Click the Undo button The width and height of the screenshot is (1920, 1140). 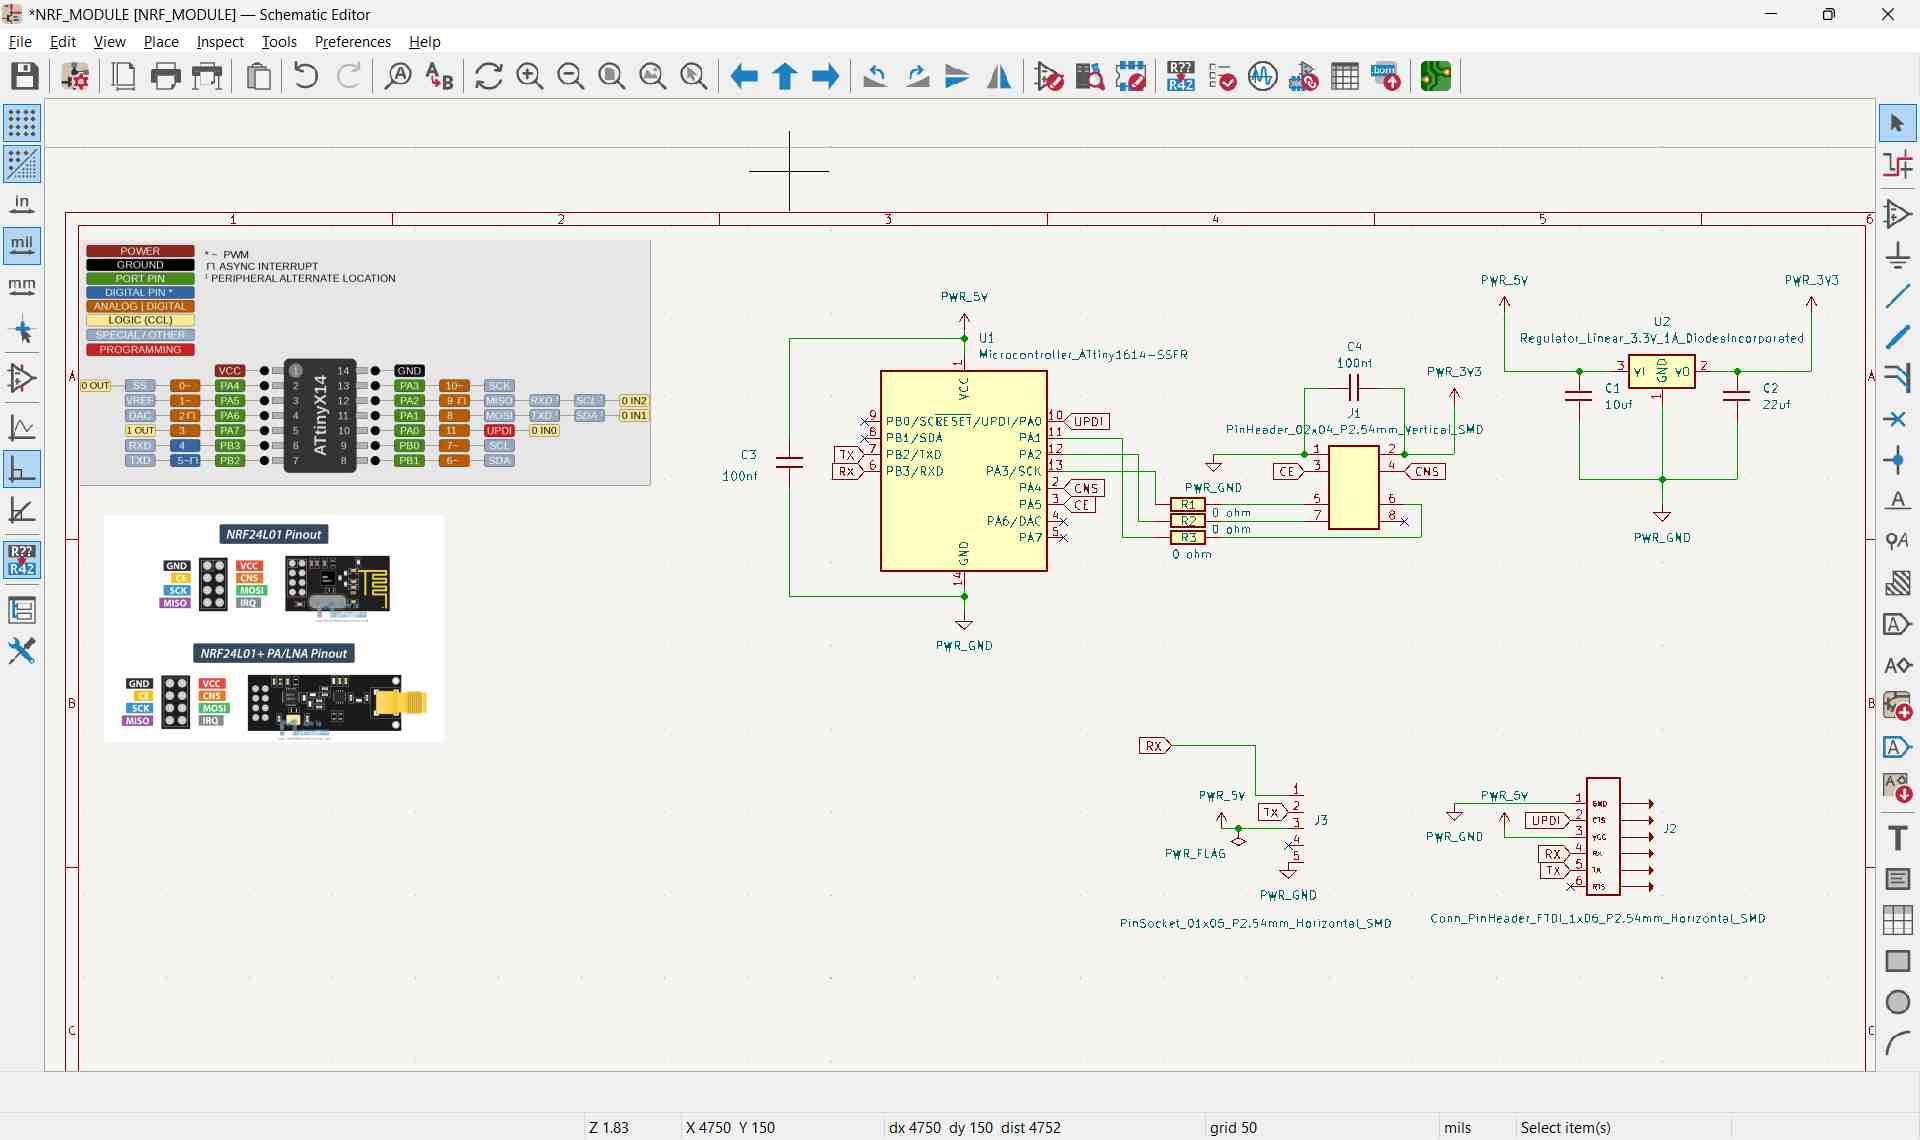(x=306, y=77)
